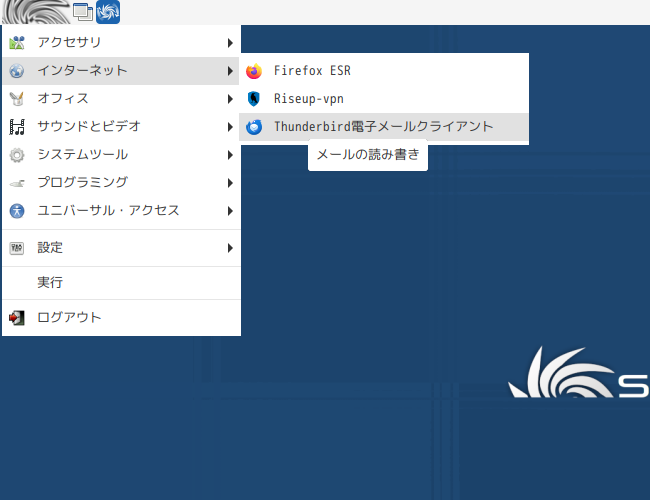This screenshot has width=650, height=500.
Task: Expand the 設定 submenu arrow
Action: pos(230,248)
